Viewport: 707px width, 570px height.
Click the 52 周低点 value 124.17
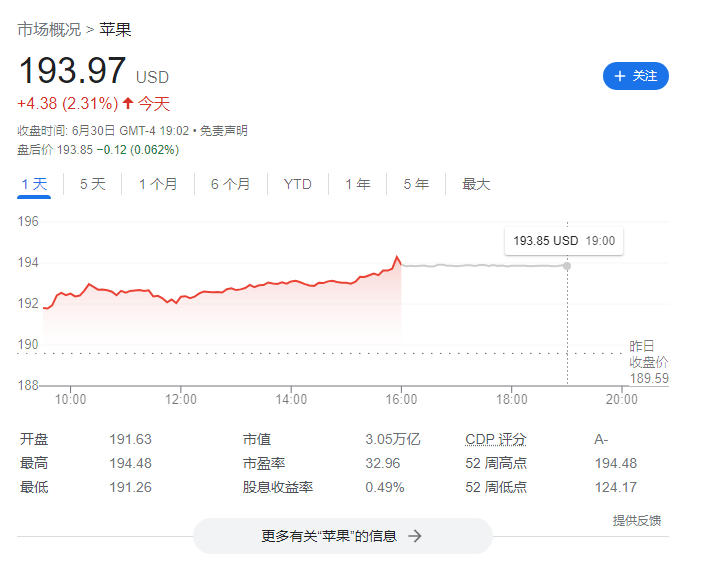(615, 487)
